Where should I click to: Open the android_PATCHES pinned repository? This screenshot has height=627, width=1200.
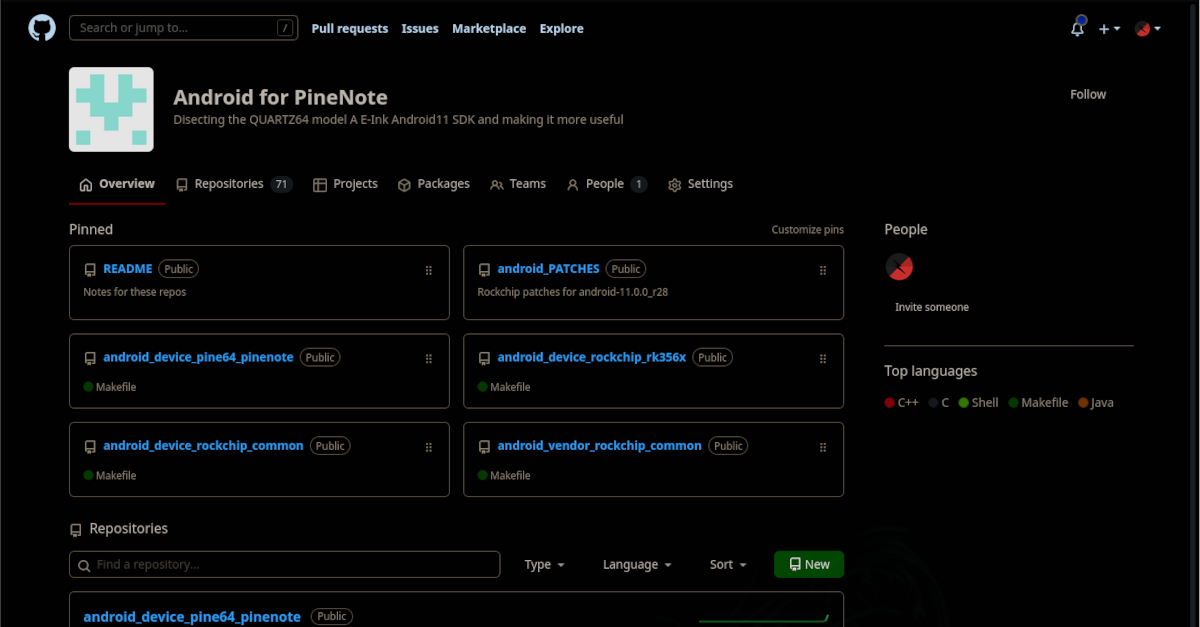pyautogui.click(x=548, y=269)
